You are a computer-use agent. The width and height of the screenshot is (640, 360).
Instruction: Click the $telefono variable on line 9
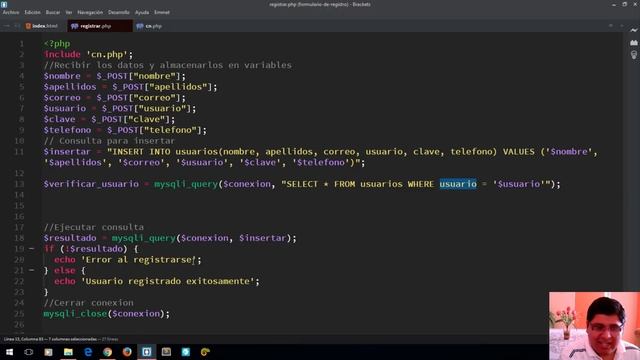coord(67,130)
